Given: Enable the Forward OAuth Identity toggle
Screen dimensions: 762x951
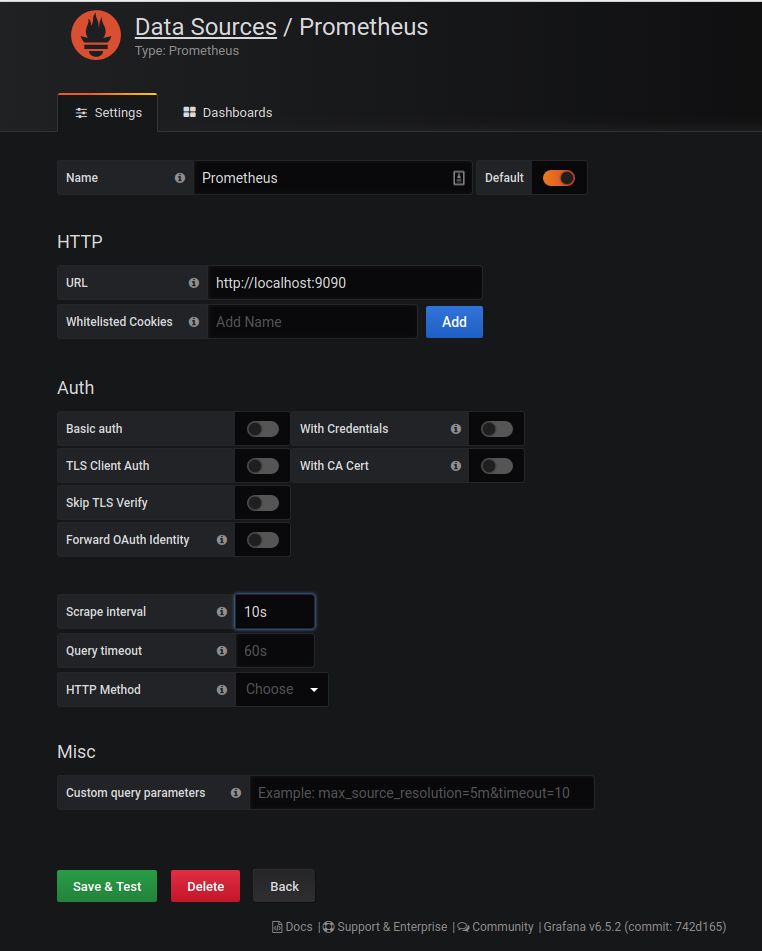Looking at the screenshot, I should click(263, 540).
